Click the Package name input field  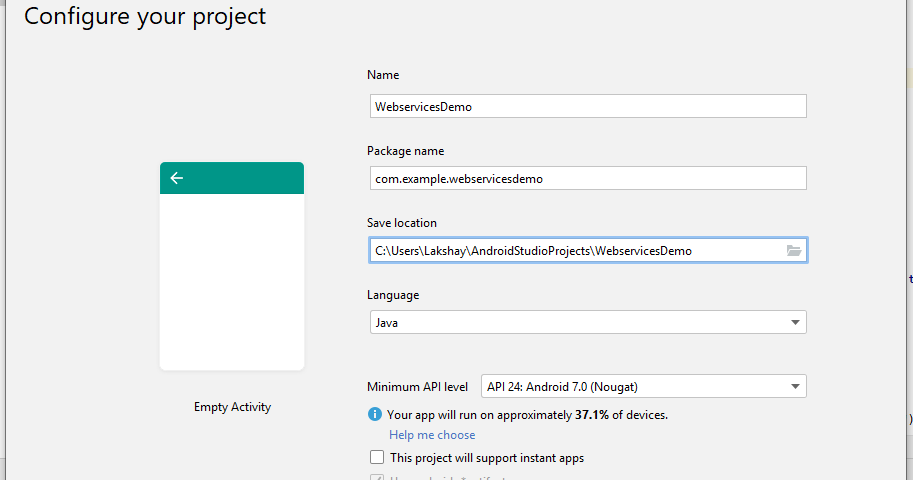point(588,178)
